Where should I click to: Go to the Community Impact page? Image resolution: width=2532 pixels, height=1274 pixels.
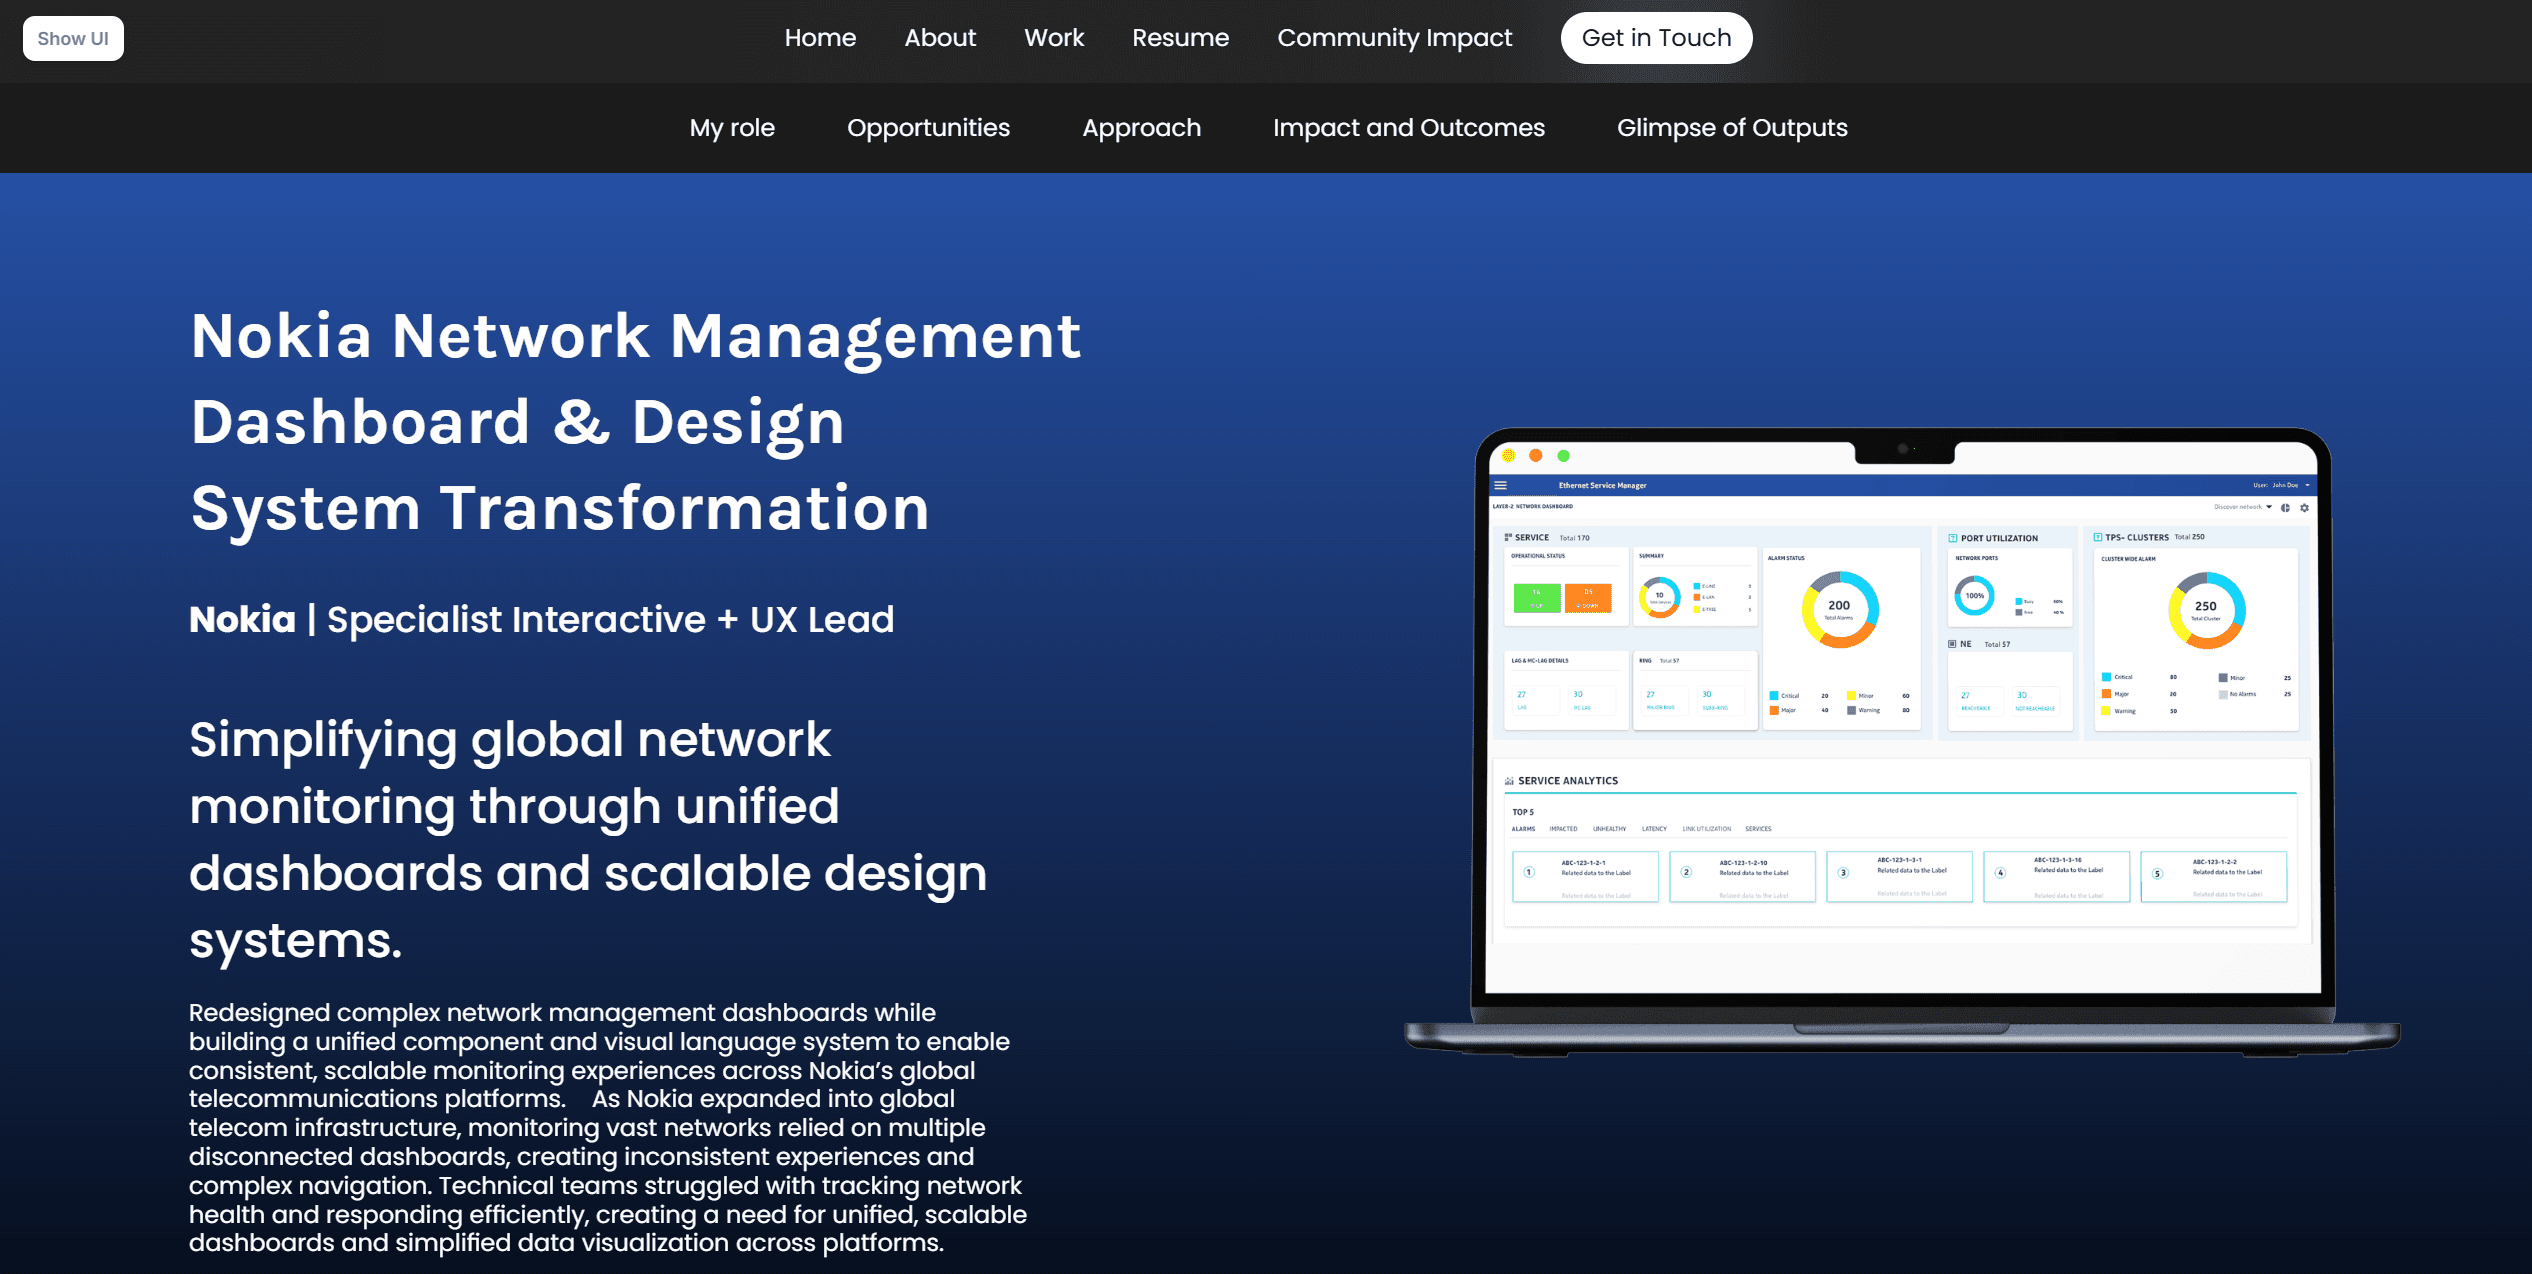coord(1394,38)
